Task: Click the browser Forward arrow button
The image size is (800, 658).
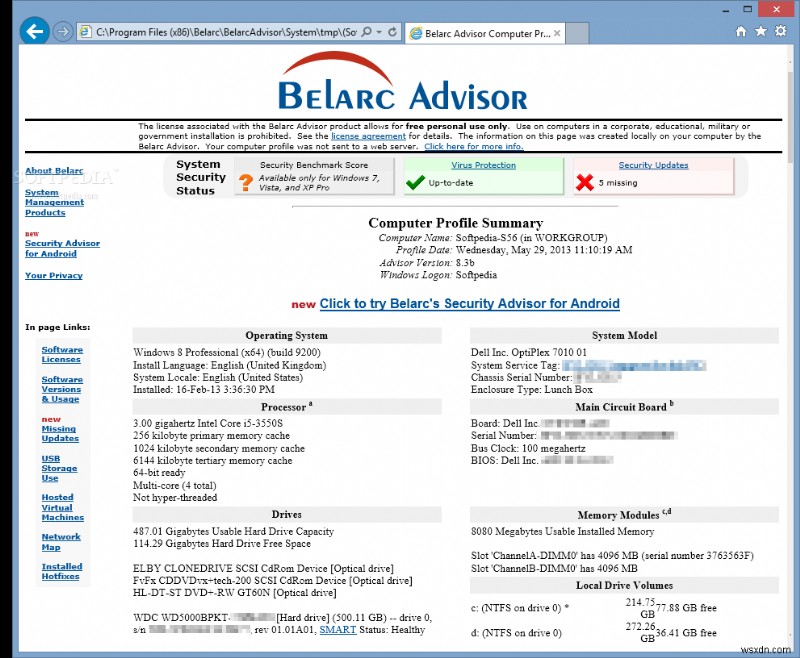Action: [x=62, y=32]
